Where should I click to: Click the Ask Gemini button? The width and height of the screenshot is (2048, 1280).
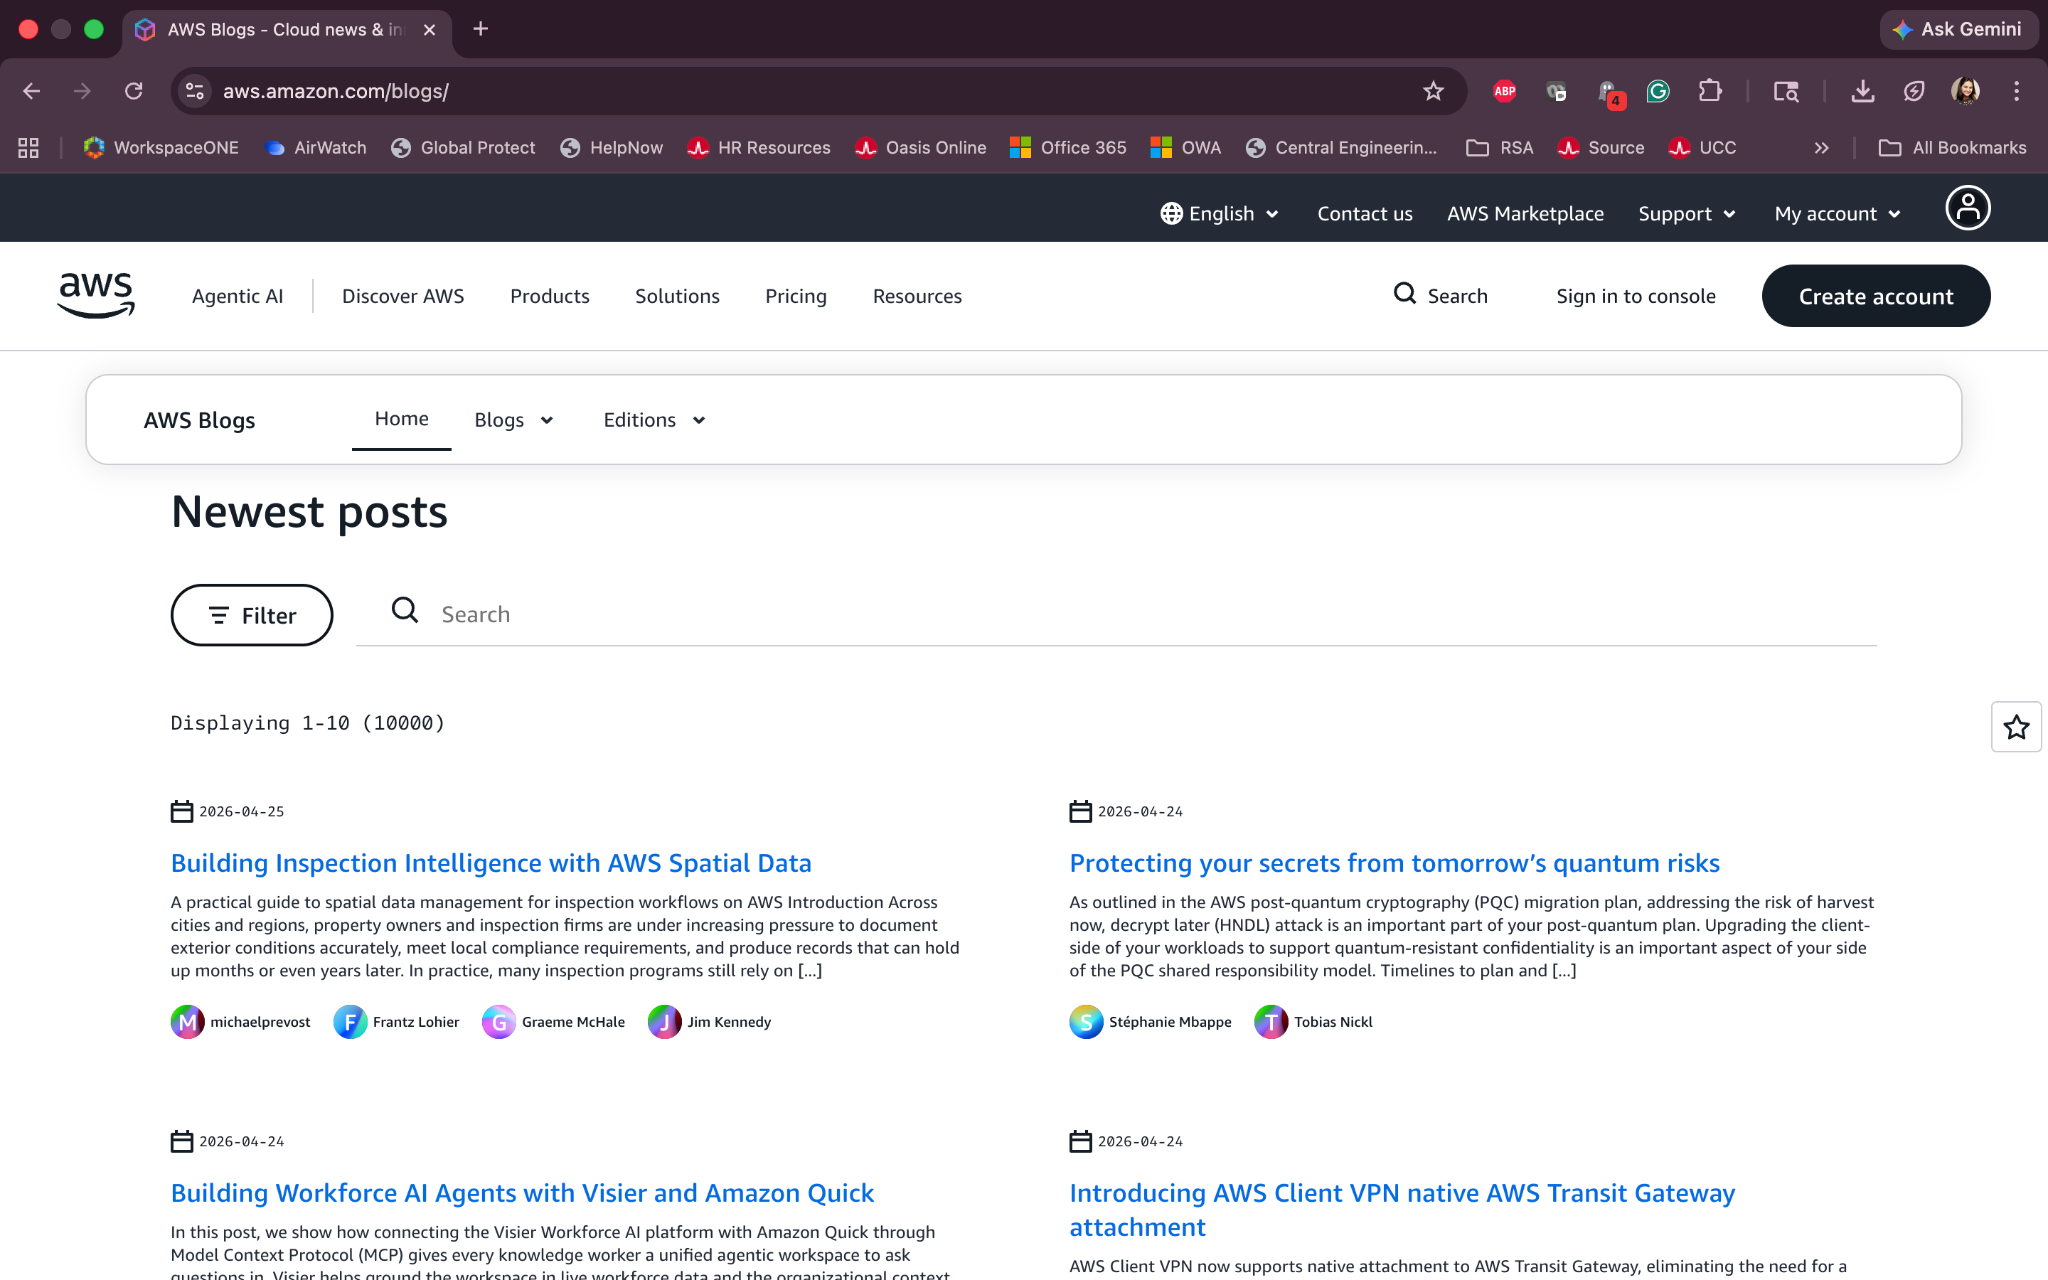(1957, 29)
